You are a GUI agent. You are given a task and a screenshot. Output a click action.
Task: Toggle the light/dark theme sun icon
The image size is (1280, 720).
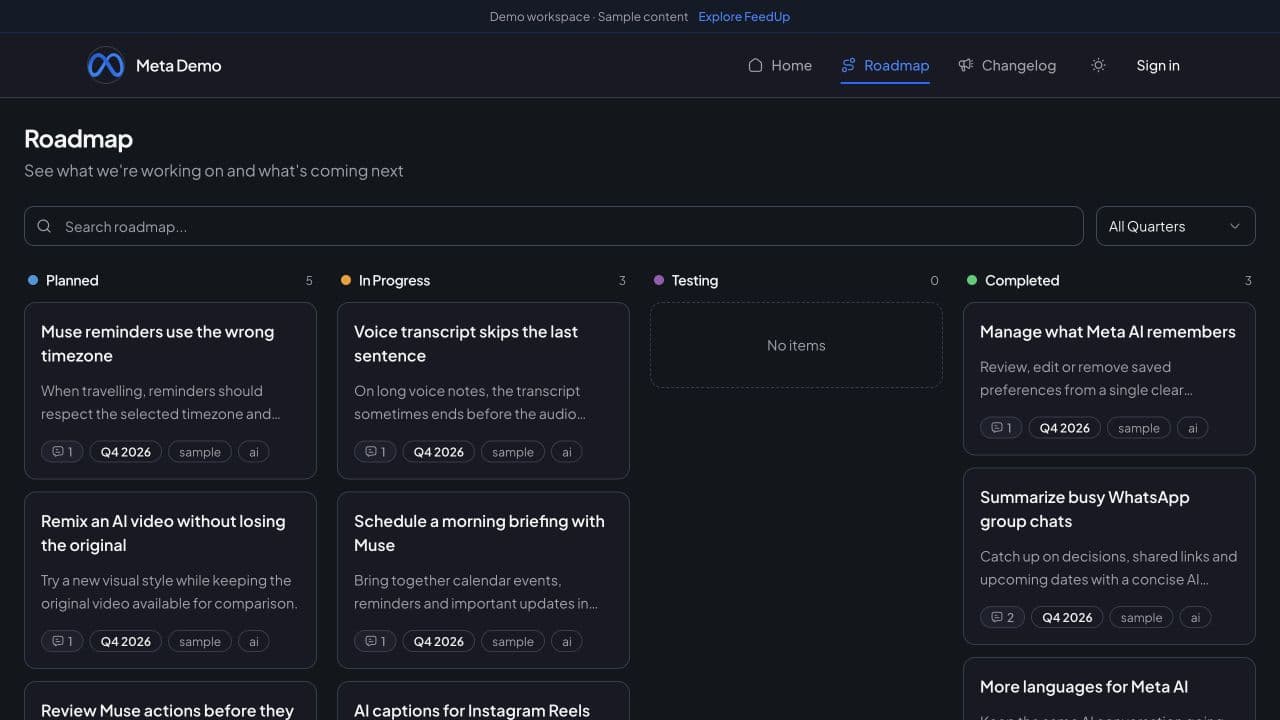(x=1098, y=65)
